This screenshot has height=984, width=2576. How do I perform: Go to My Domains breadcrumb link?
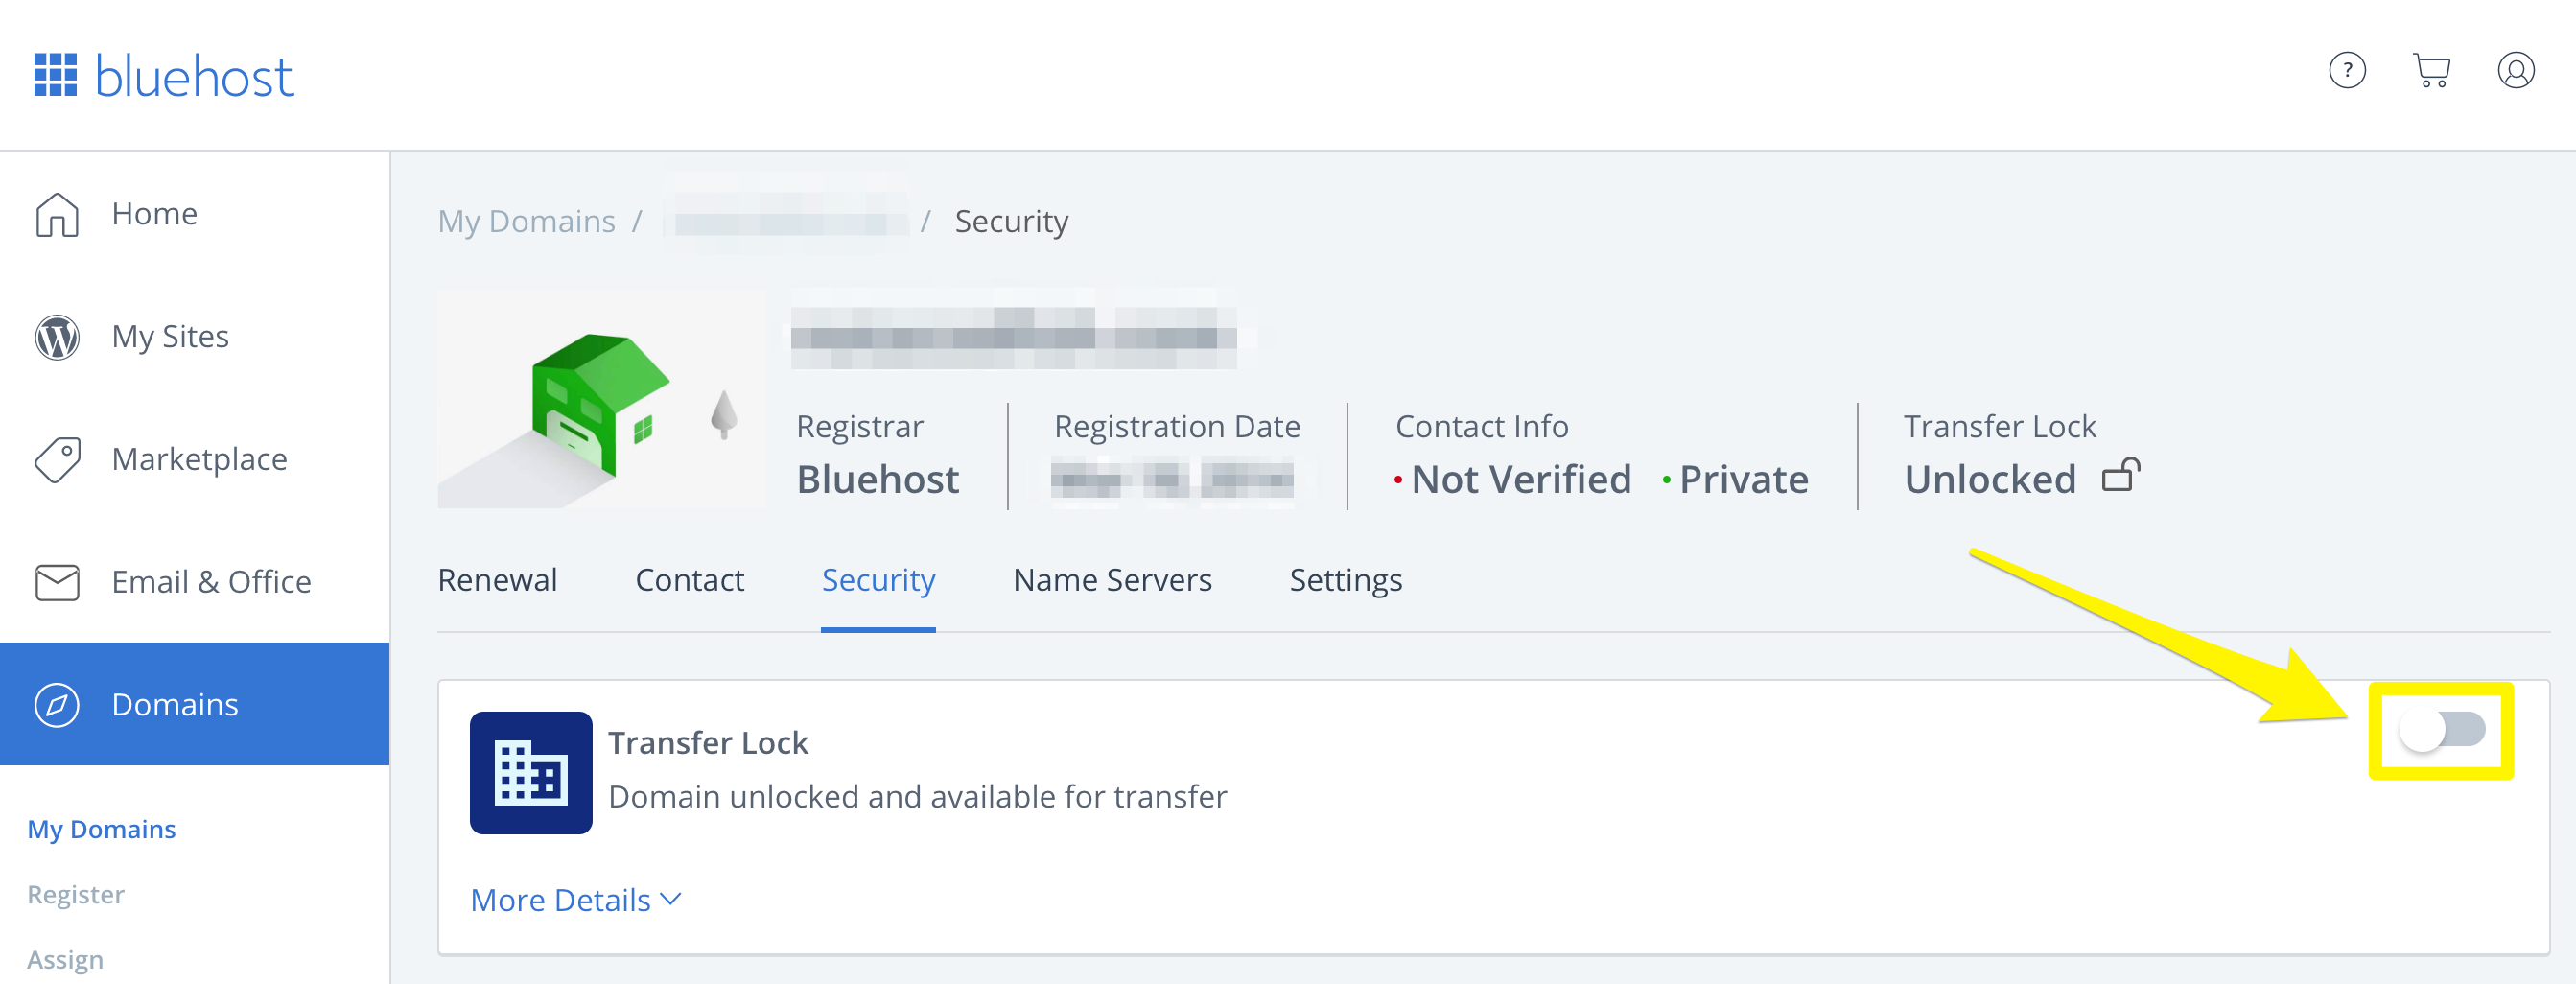point(526,221)
